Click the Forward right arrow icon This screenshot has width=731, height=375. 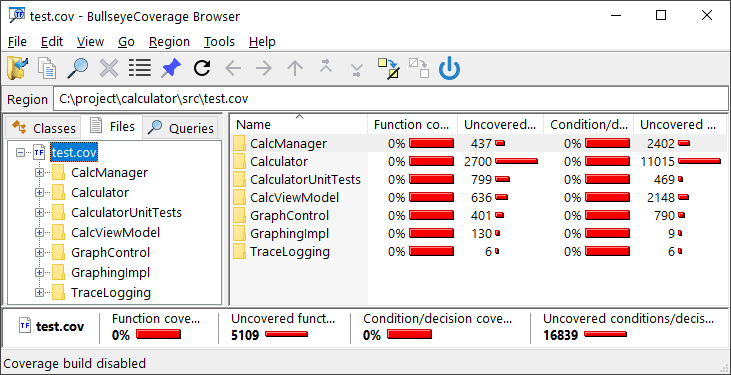coord(264,69)
